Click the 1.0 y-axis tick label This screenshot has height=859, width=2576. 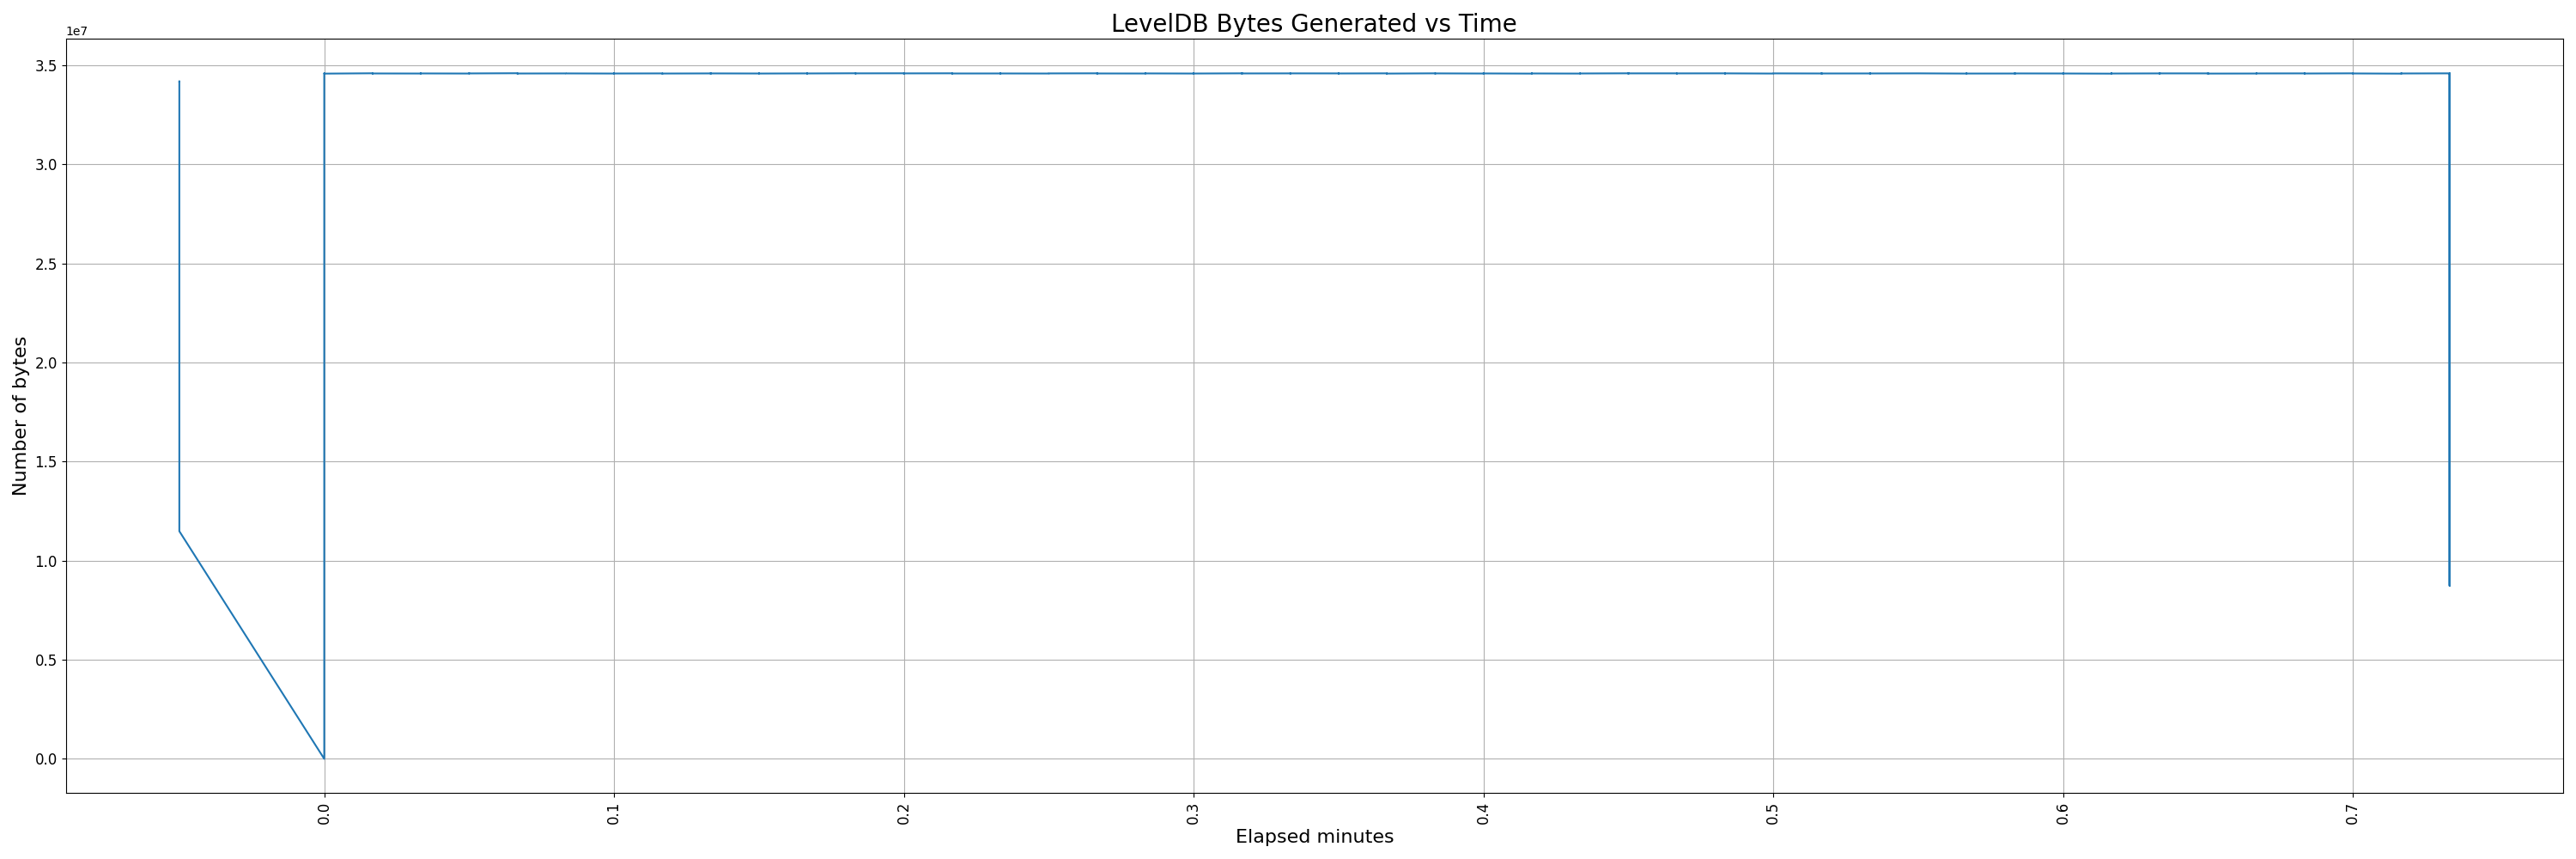[47, 561]
